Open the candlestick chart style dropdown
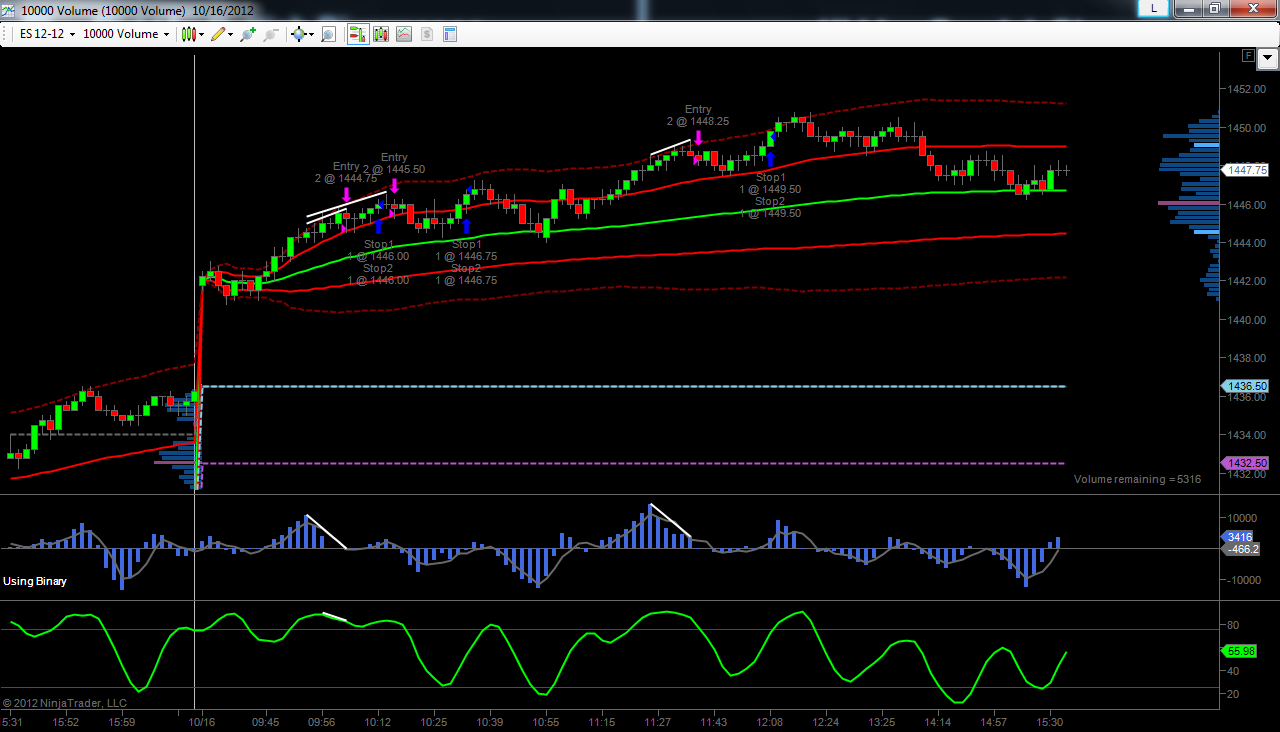 [192, 34]
